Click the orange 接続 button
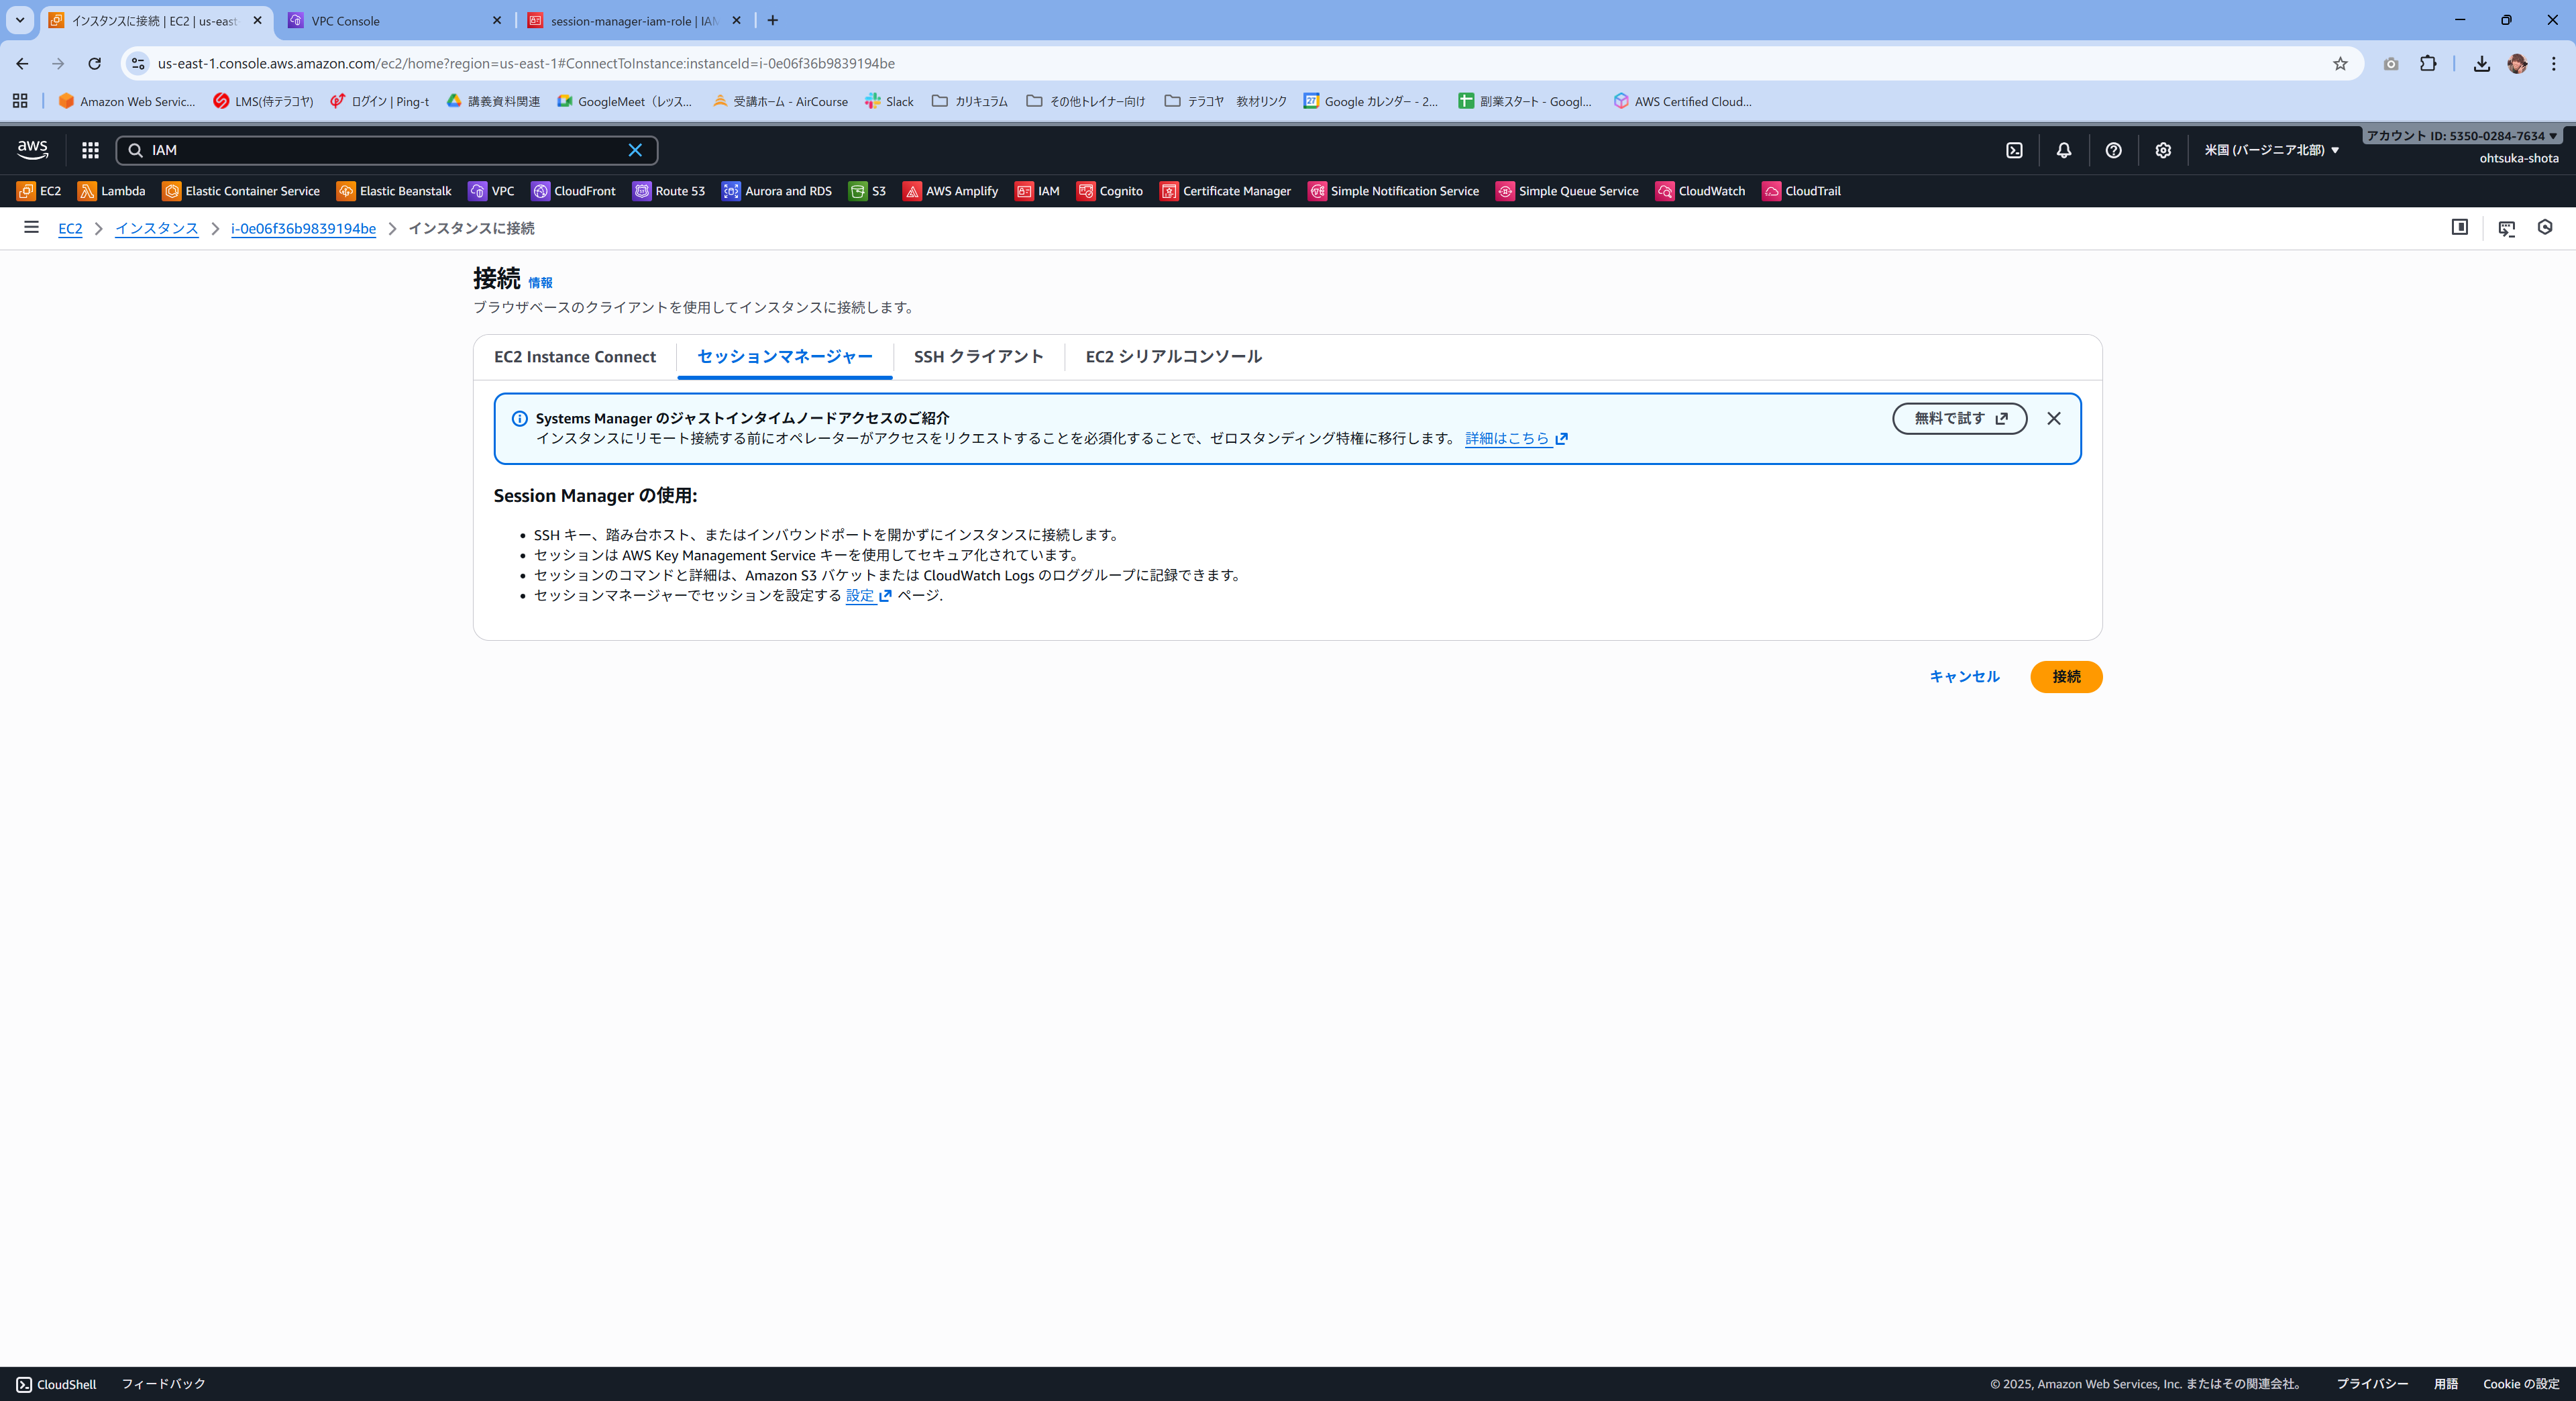This screenshot has height=1401, width=2576. (x=2065, y=677)
